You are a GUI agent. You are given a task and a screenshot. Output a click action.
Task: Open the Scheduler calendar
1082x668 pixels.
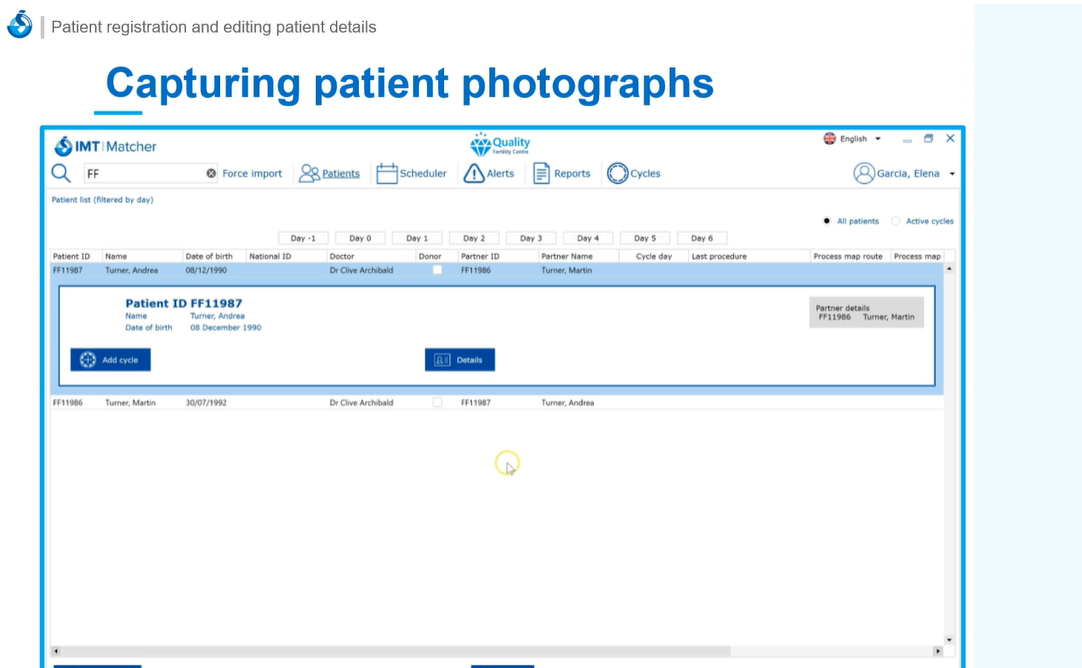(x=411, y=174)
